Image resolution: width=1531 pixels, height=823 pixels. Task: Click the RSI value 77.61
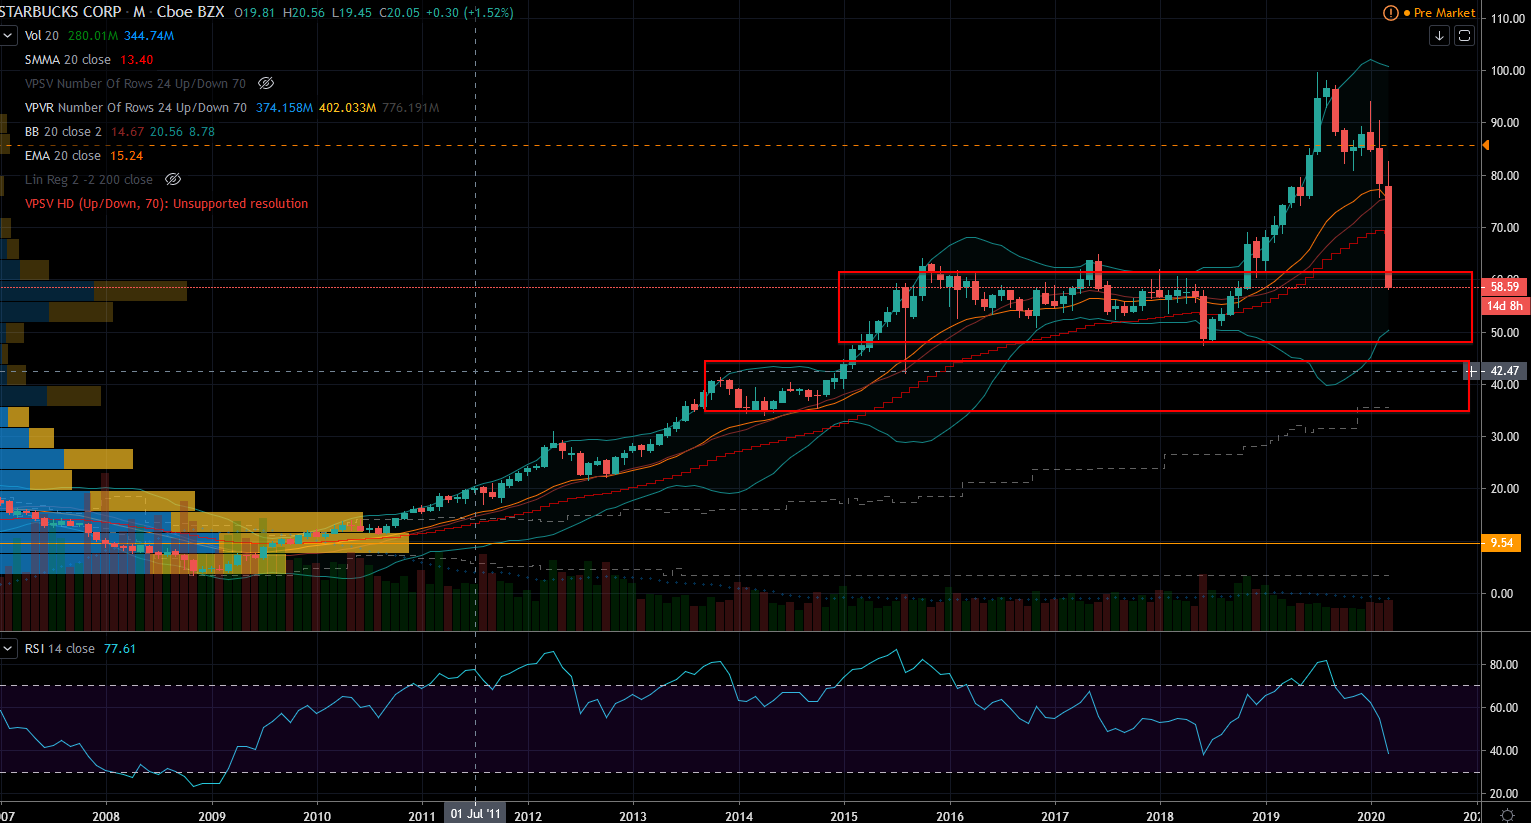tap(120, 649)
